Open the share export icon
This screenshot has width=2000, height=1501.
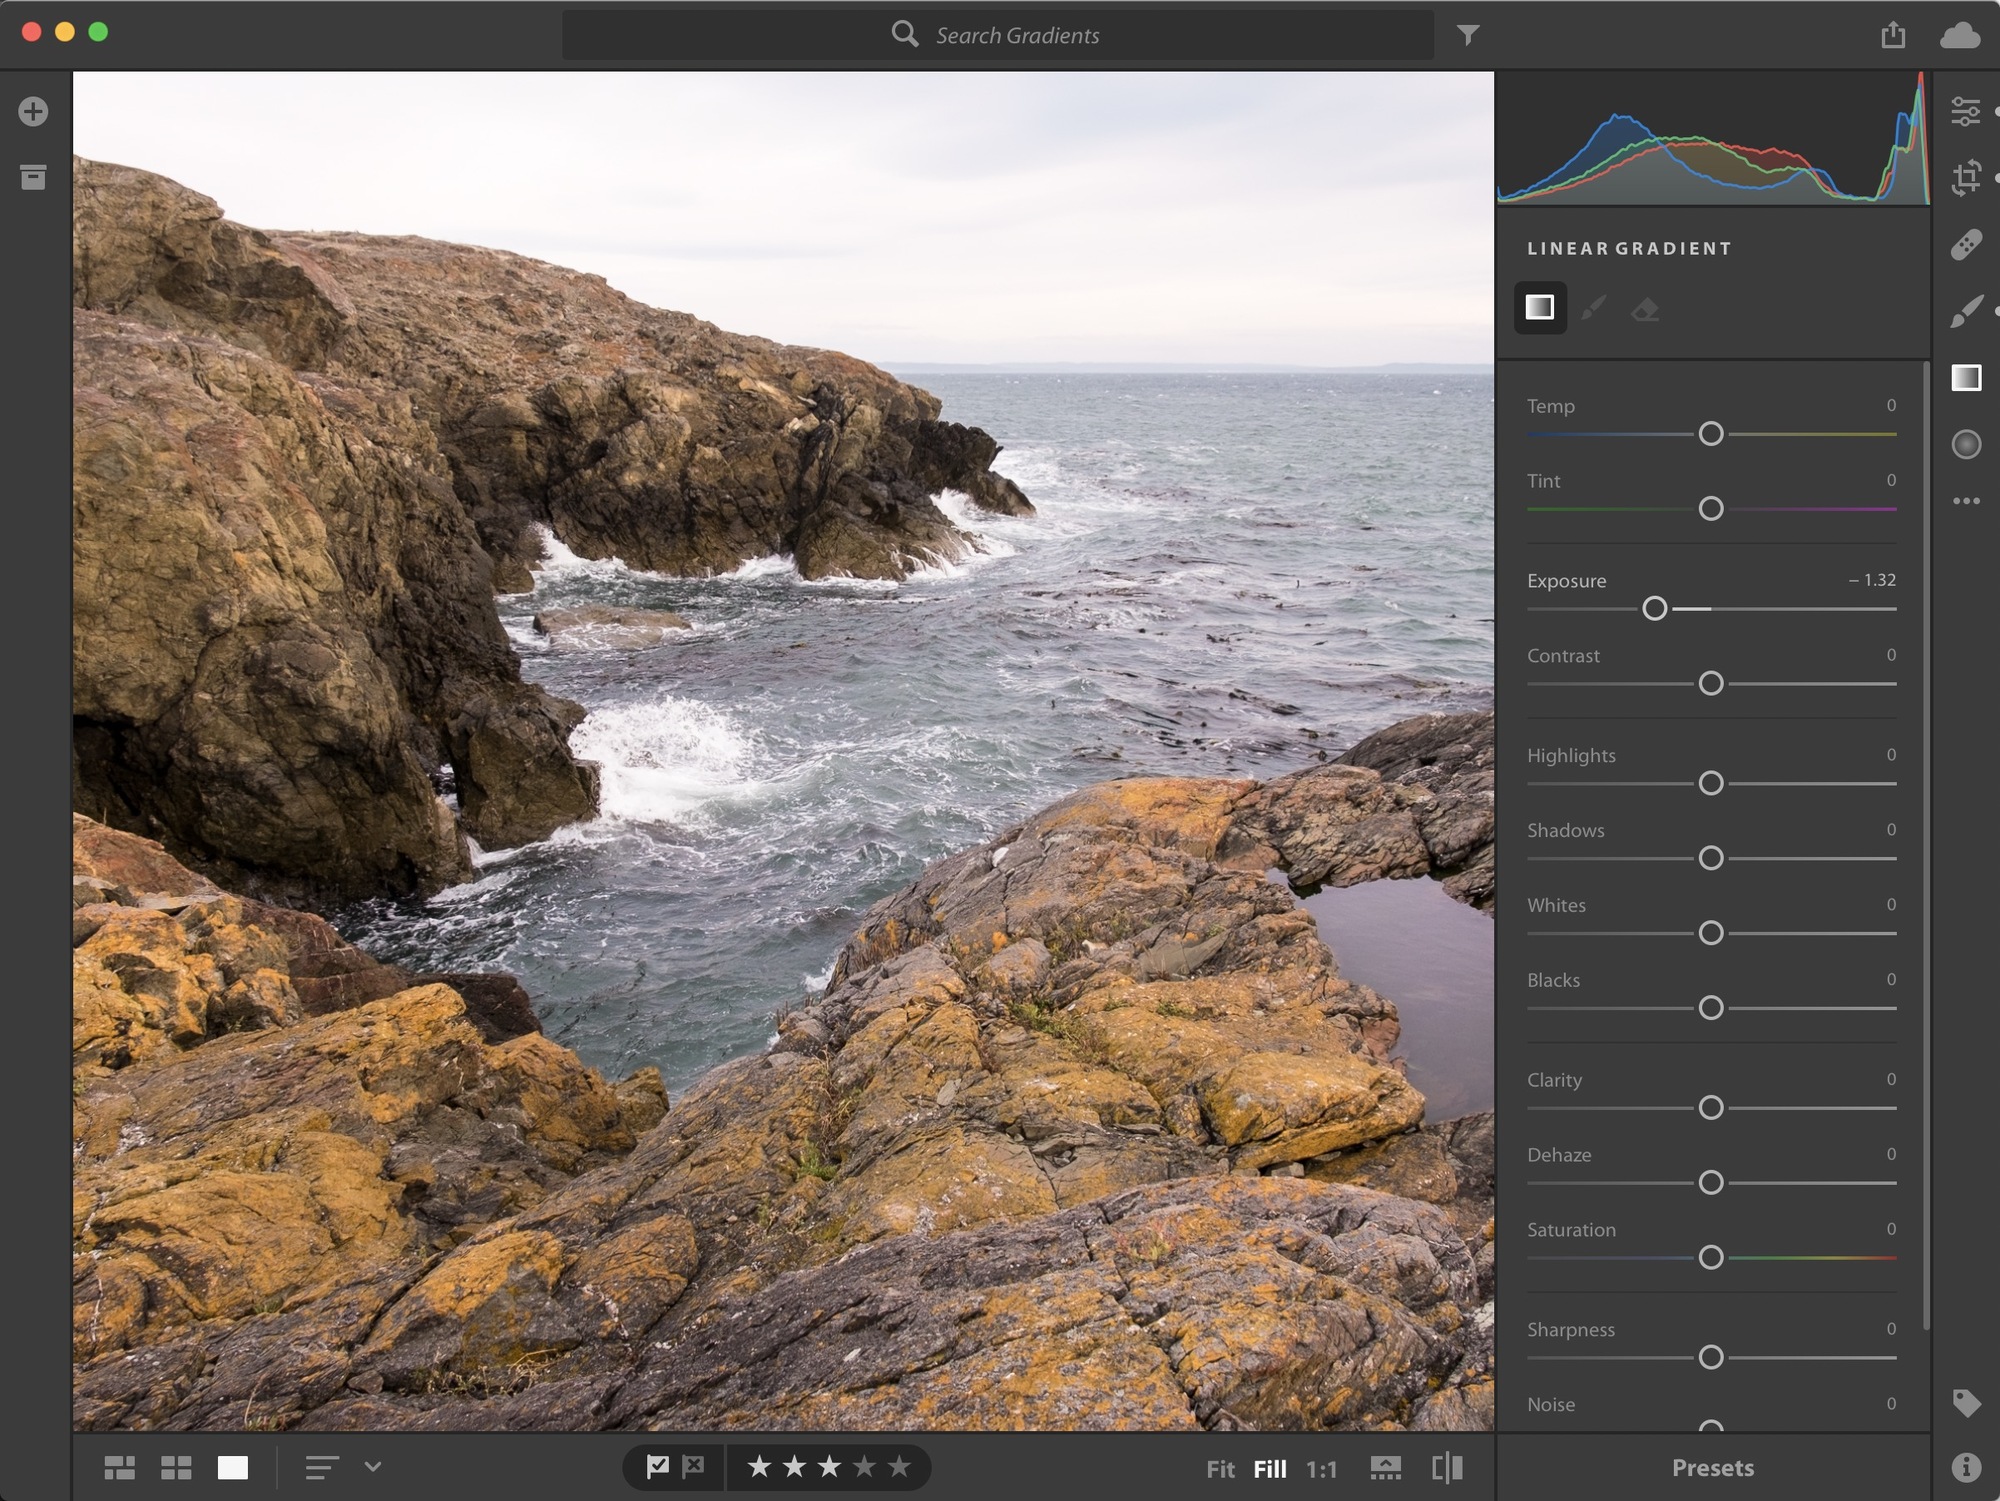pyautogui.click(x=1893, y=35)
